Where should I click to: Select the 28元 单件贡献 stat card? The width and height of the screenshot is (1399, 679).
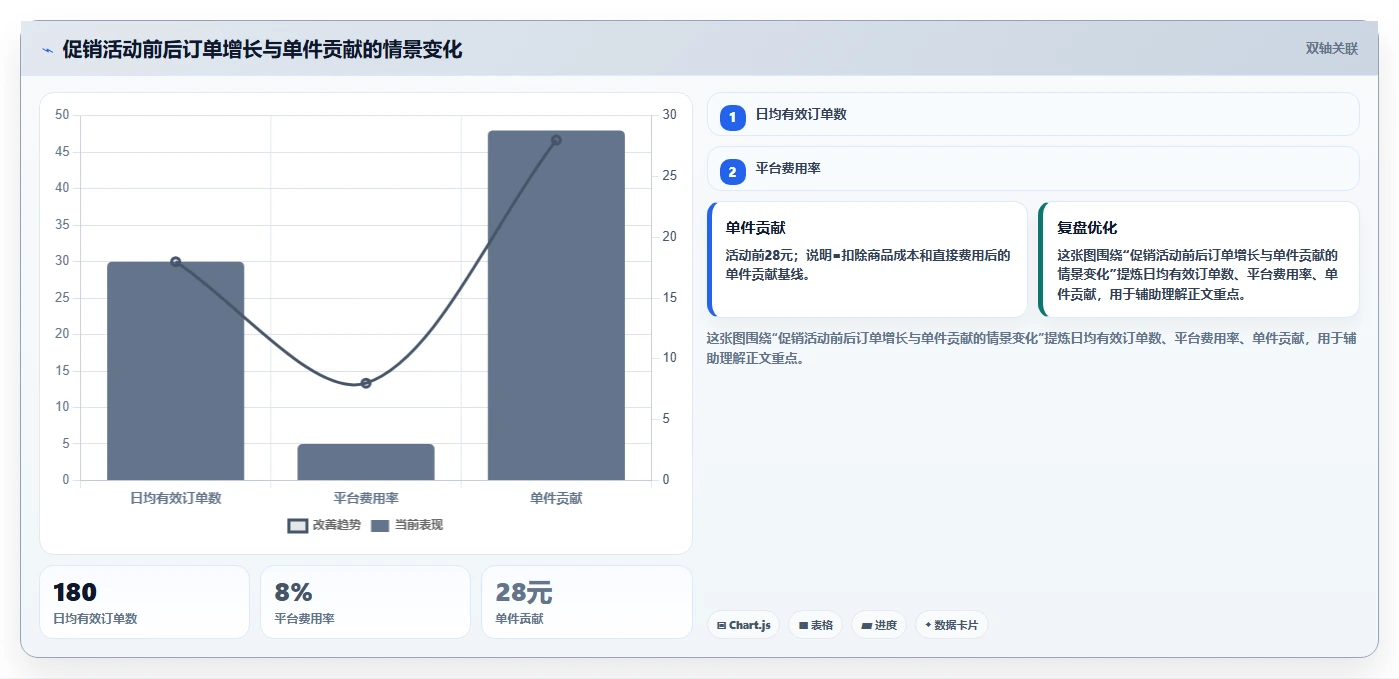click(587, 602)
